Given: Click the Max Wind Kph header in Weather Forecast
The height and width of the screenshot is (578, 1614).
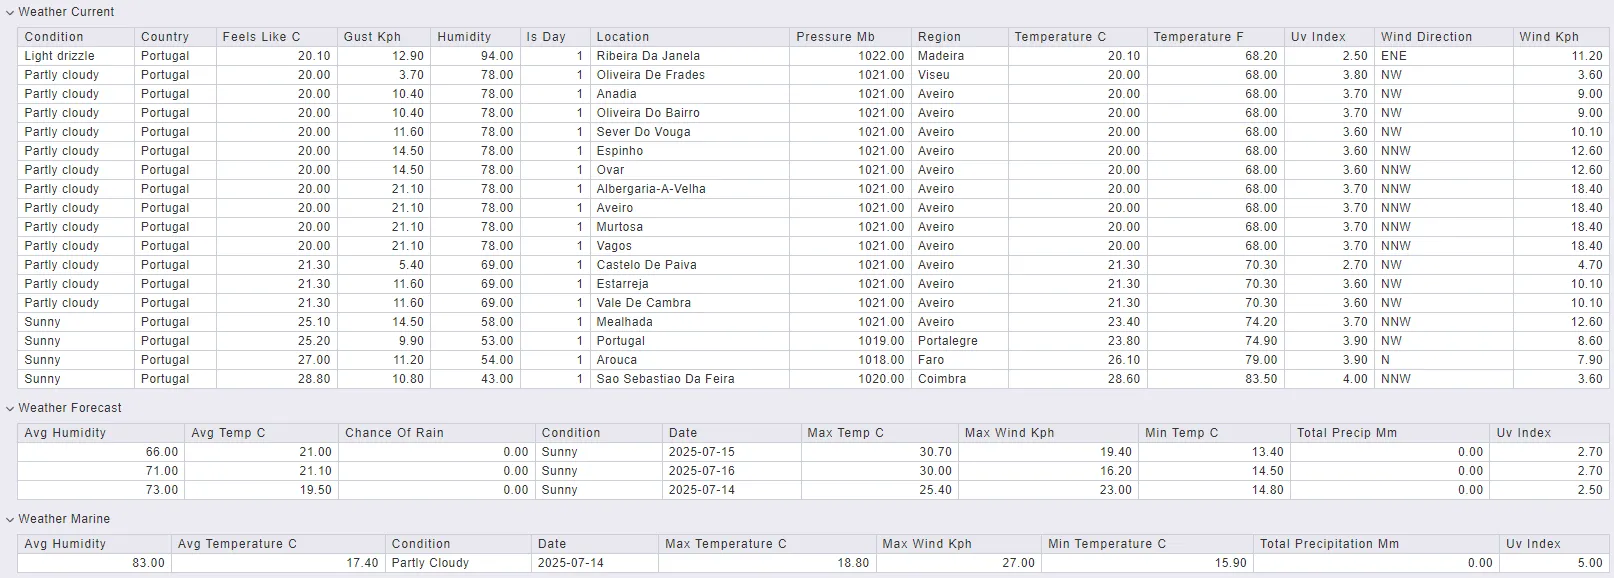Looking at the screenshot, I should click(x=1048, y=433).
